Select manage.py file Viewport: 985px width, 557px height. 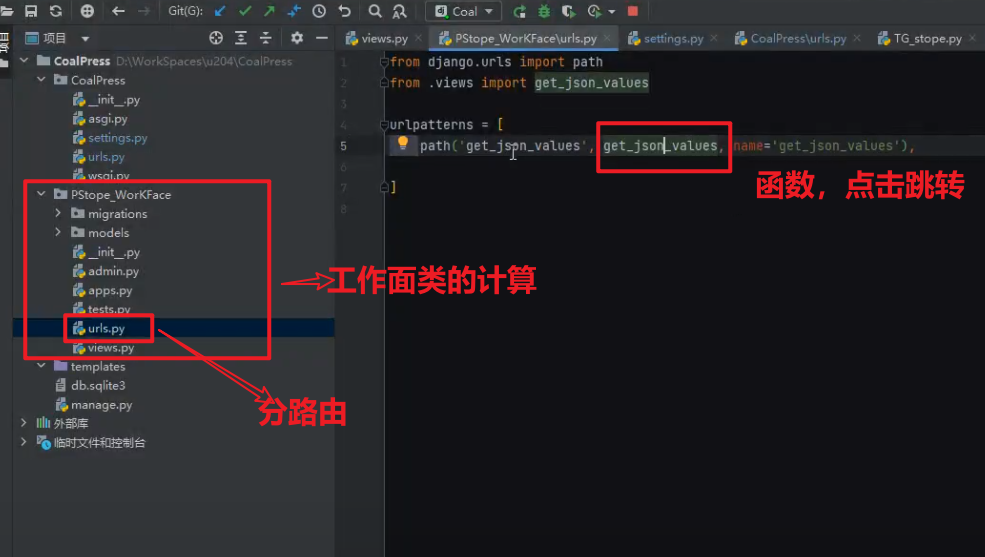[101, 405]
